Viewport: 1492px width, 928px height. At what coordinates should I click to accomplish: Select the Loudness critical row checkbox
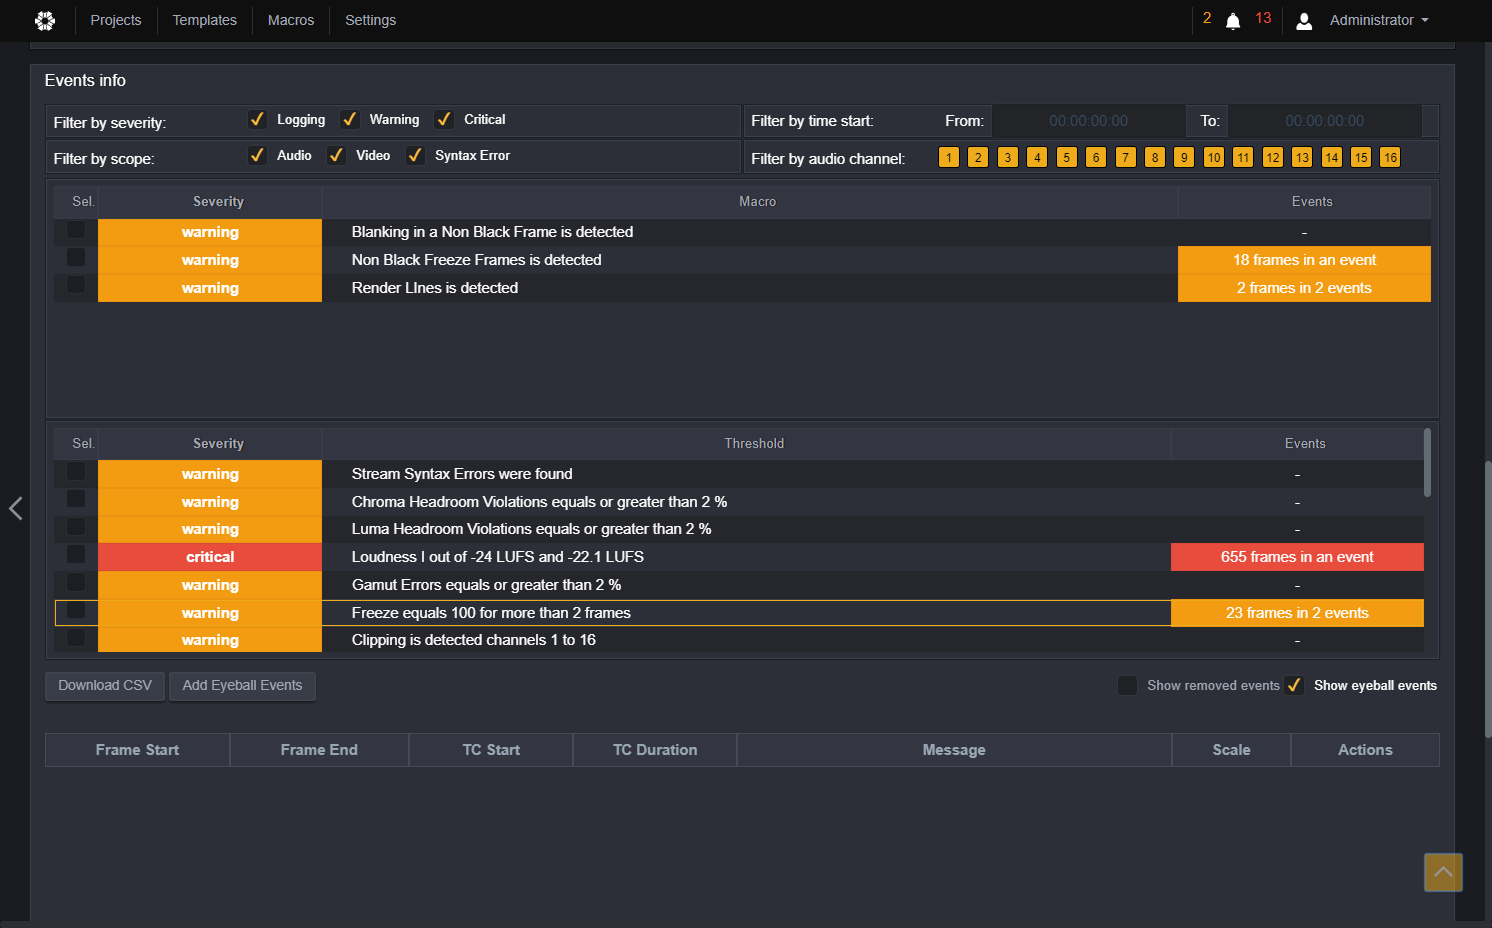point(76,554)
